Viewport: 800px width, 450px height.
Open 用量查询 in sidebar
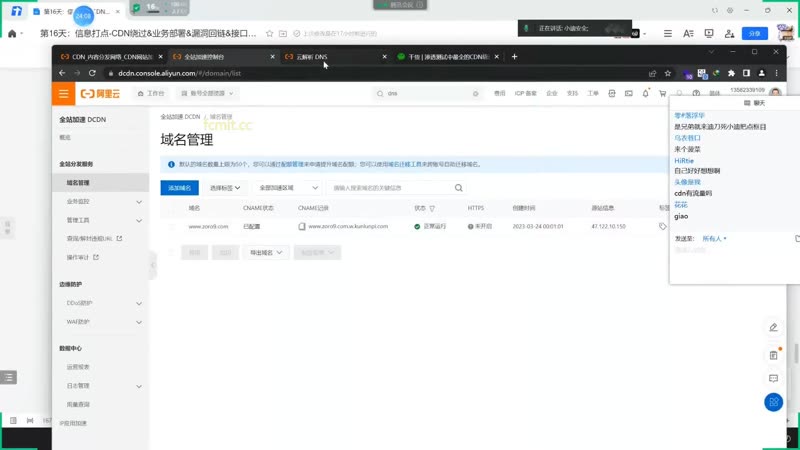(x=78, y=405)
